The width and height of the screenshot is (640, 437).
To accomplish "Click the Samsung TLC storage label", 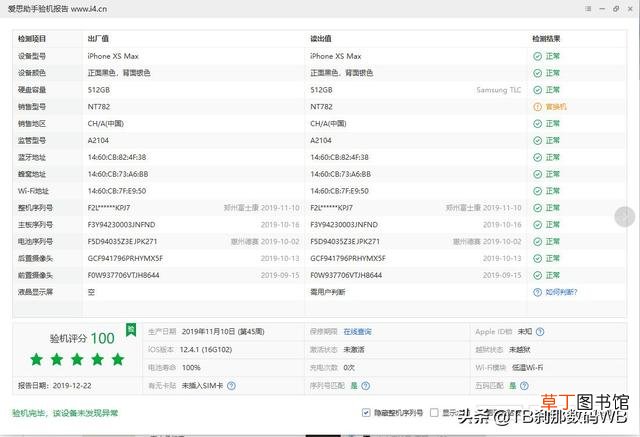I will pyautogui.click(x=499, y=90).
